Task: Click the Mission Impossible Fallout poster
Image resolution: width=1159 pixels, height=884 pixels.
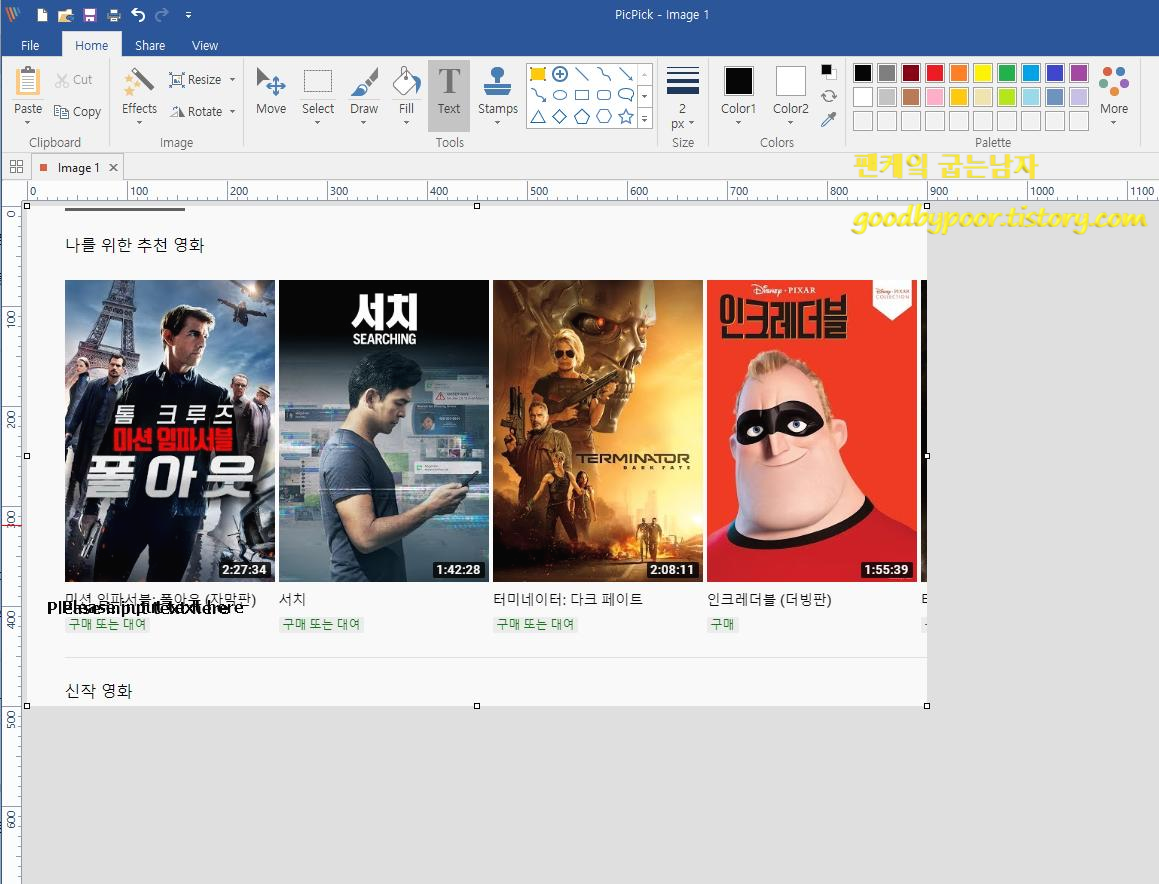Action: coord(170,430)
